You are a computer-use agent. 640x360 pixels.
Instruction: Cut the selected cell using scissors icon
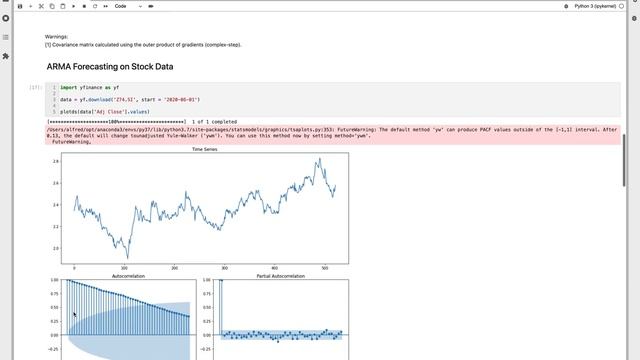point(41,6)
